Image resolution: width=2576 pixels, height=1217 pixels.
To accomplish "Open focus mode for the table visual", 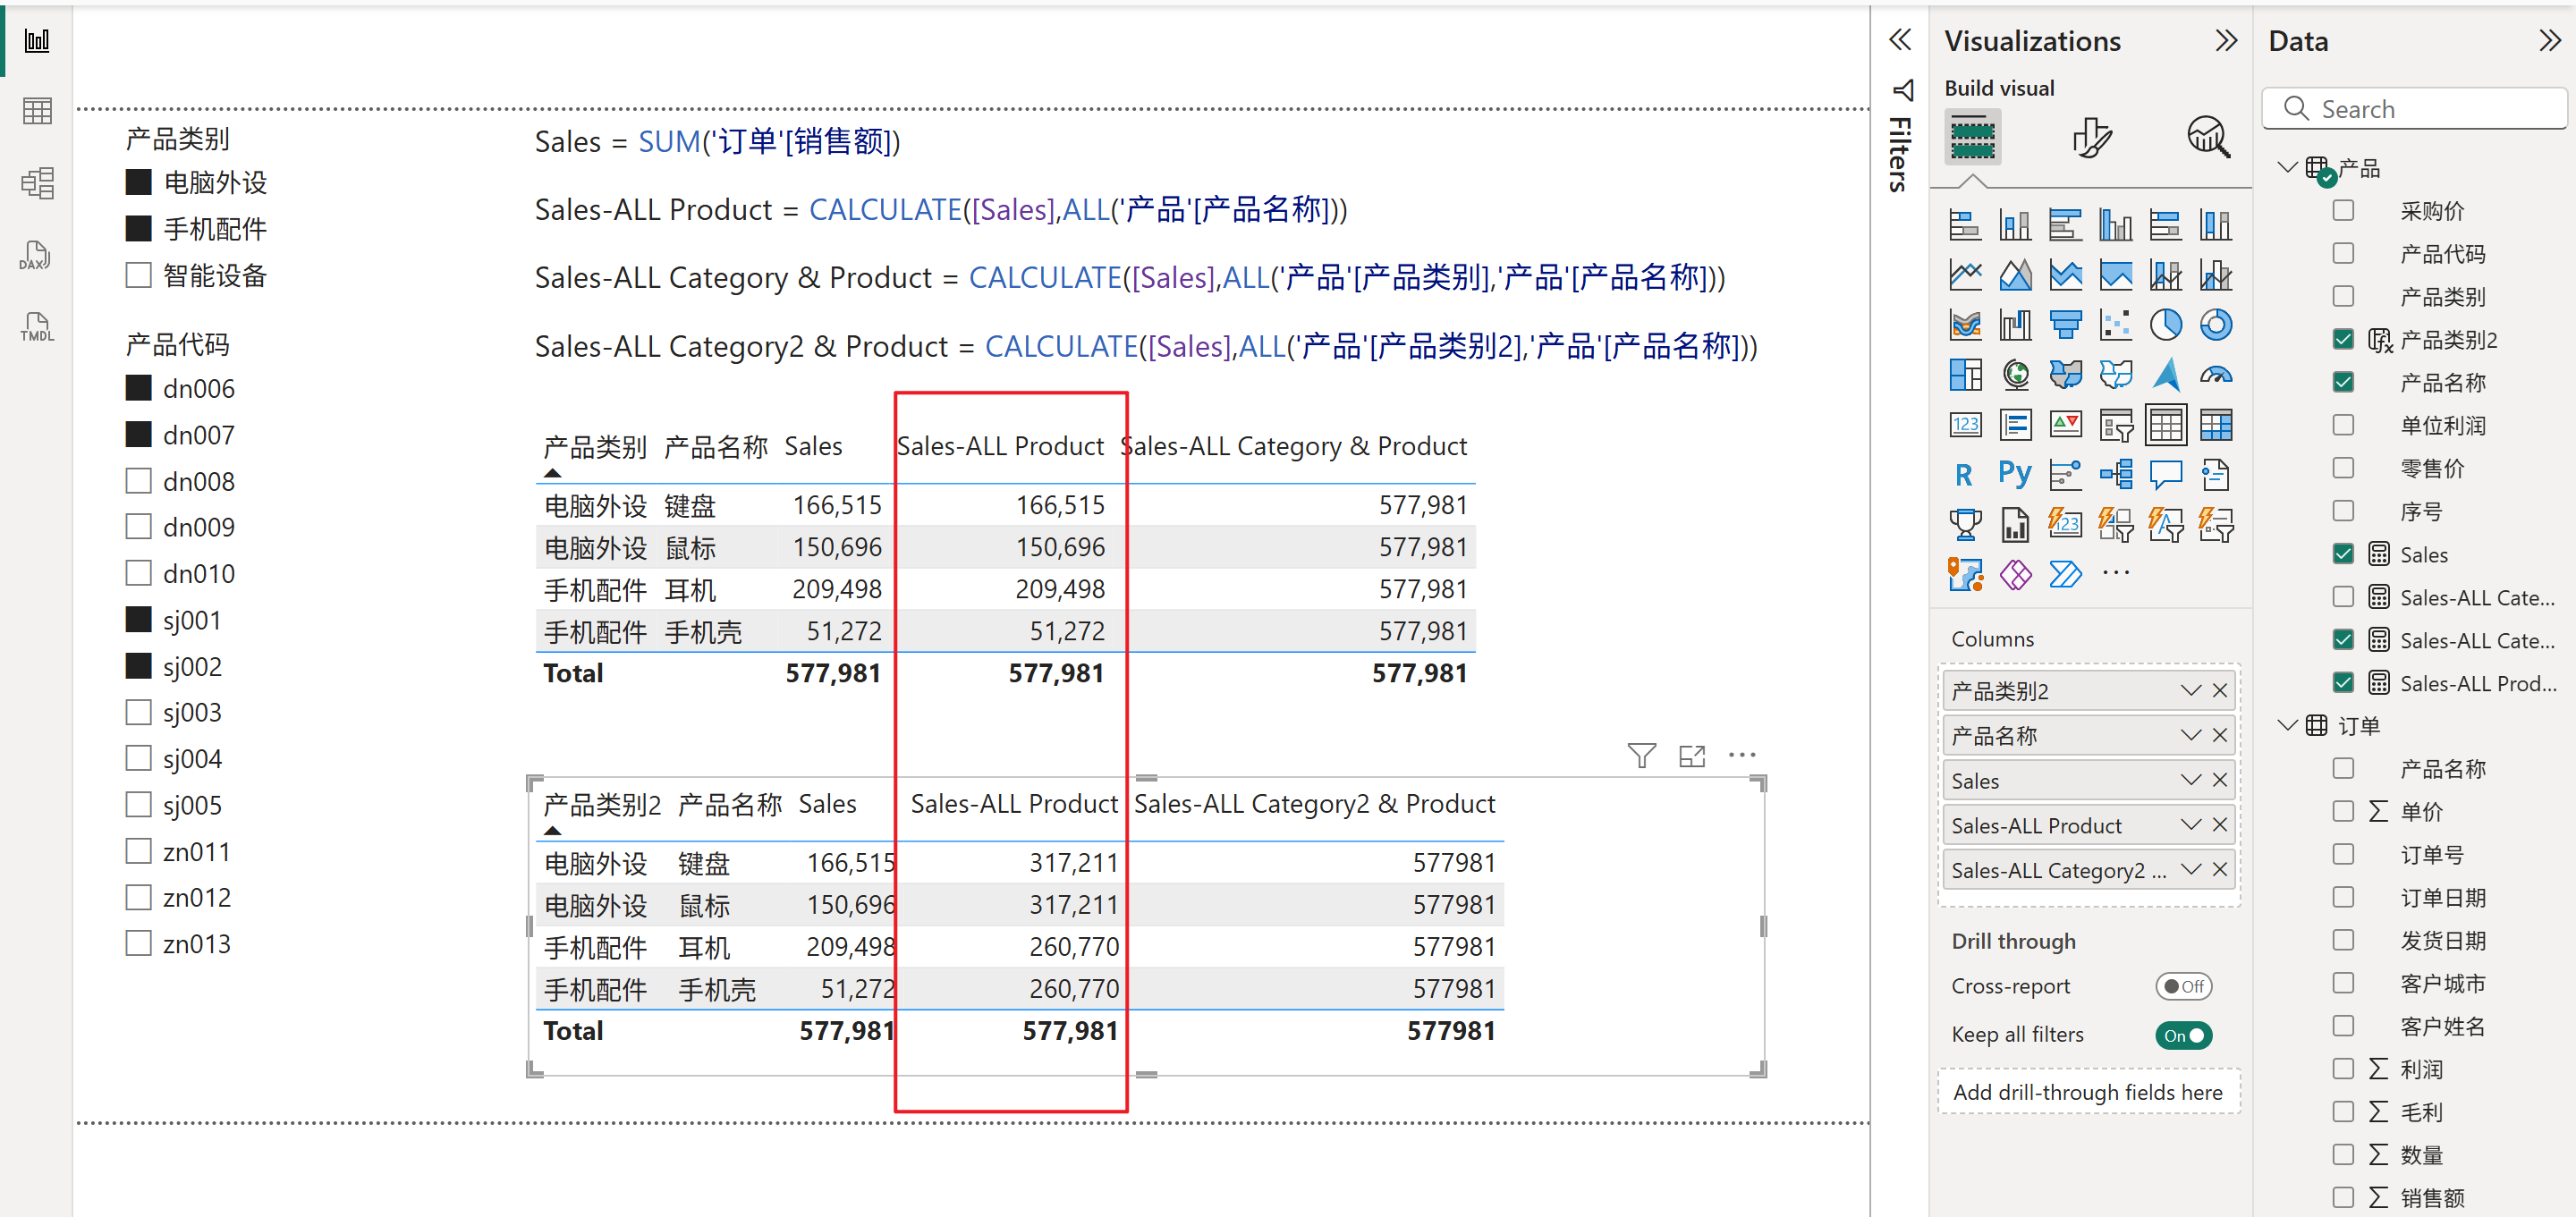I will coord(1692,756).
